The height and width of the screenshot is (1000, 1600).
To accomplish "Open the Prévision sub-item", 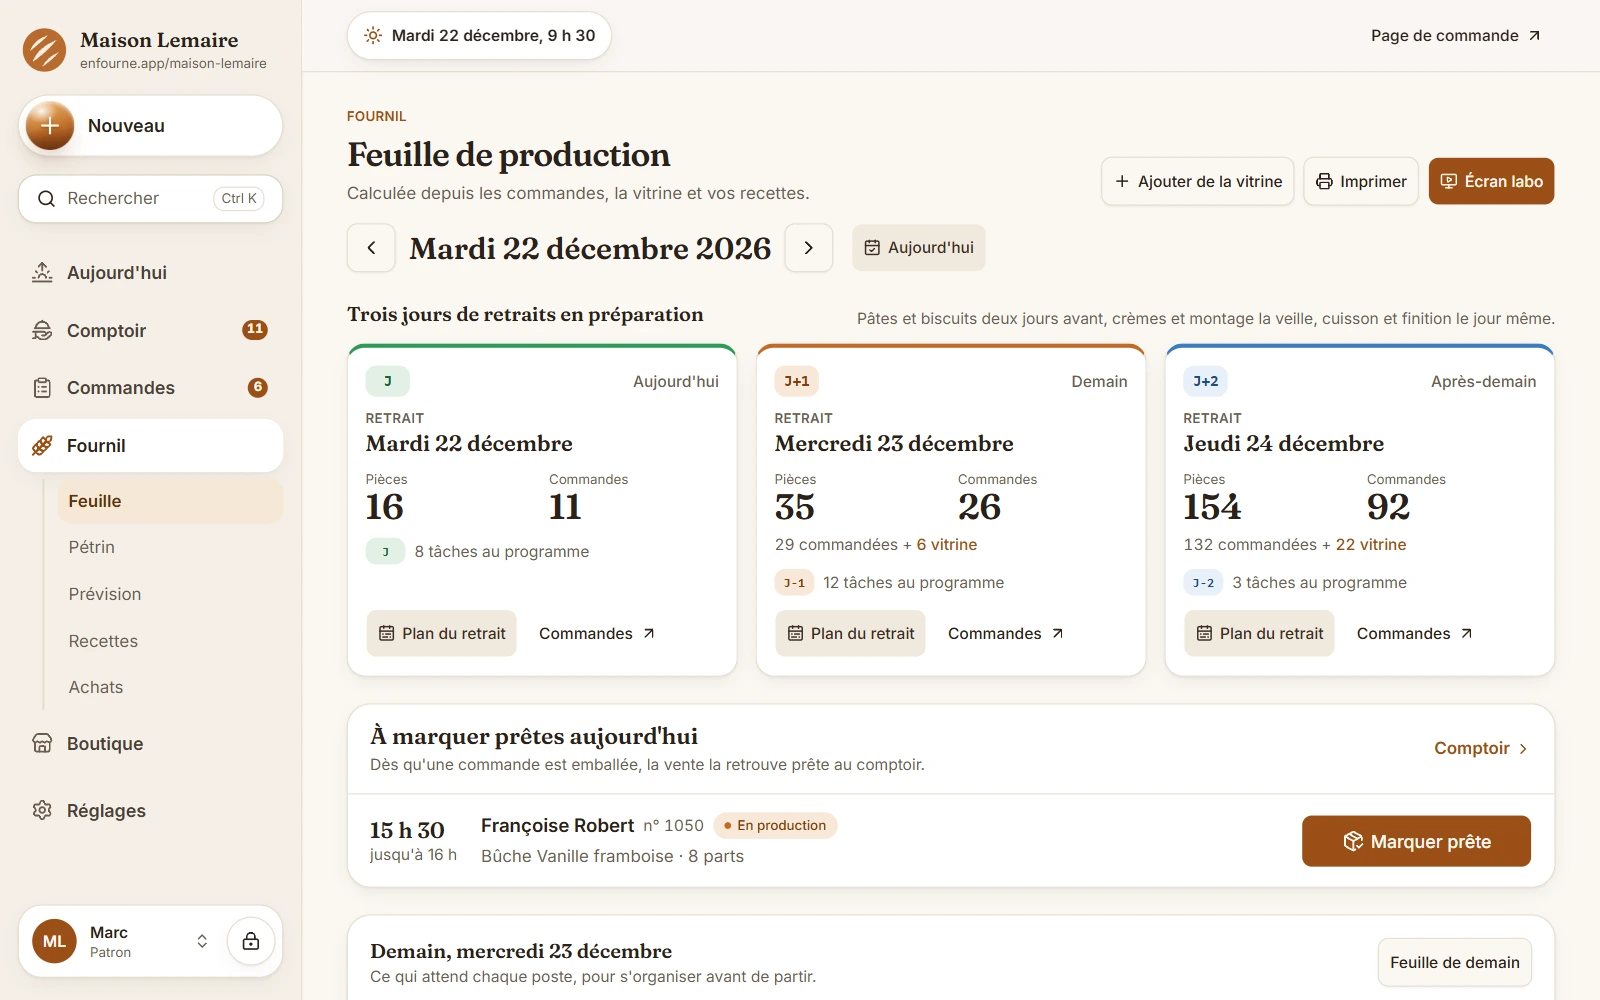I will (170, 594).
